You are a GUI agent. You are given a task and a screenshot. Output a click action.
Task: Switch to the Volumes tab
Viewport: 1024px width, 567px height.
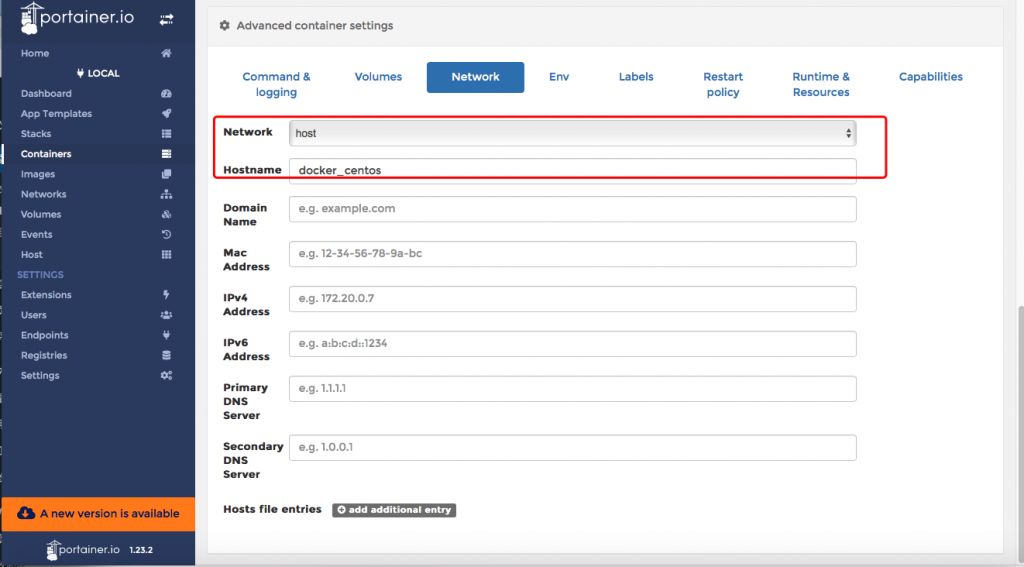pos(378,77)
